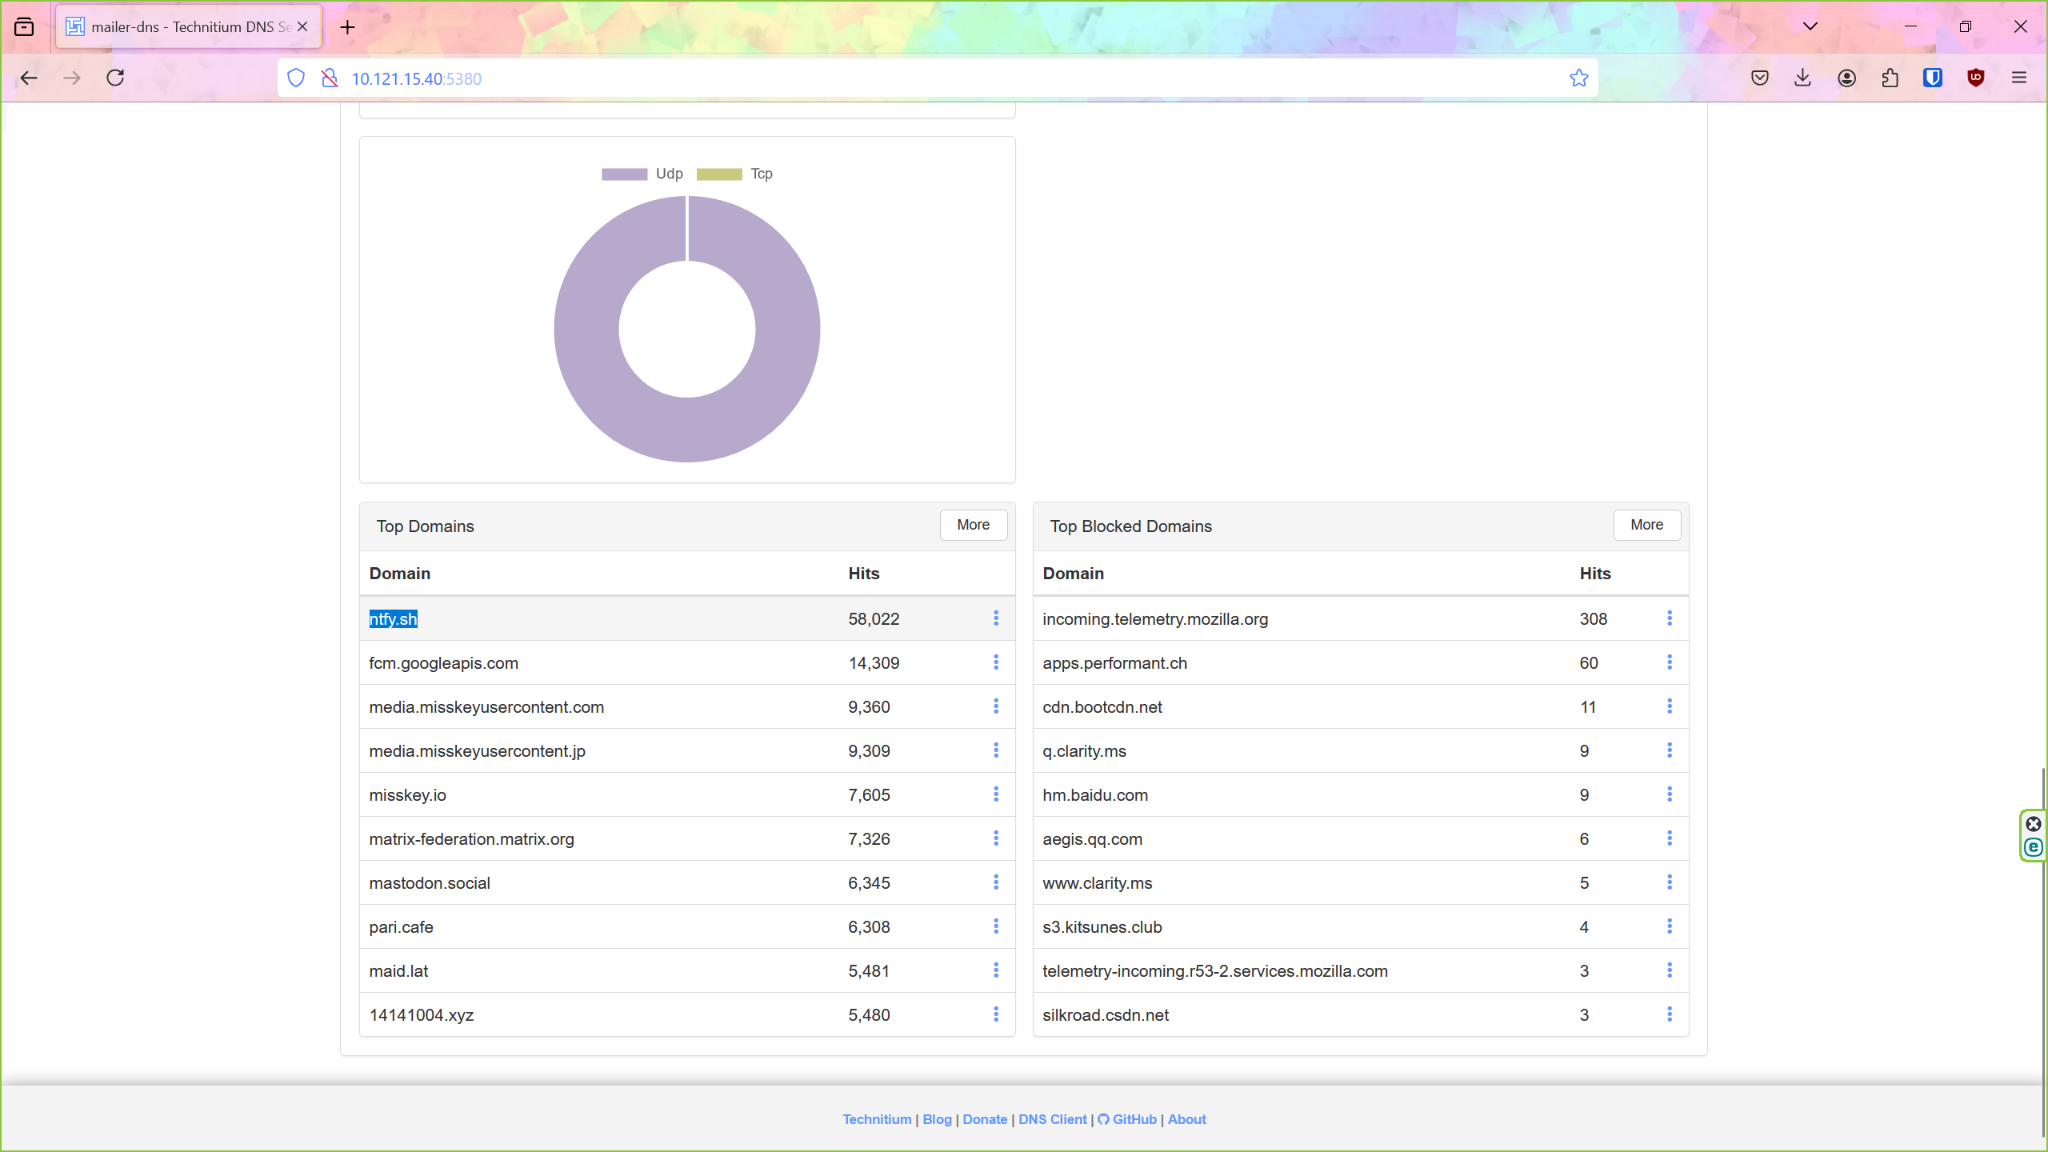2048x1152 pixels.
Task: Open the DNS Client footer link
Action: [1052, 1119]
